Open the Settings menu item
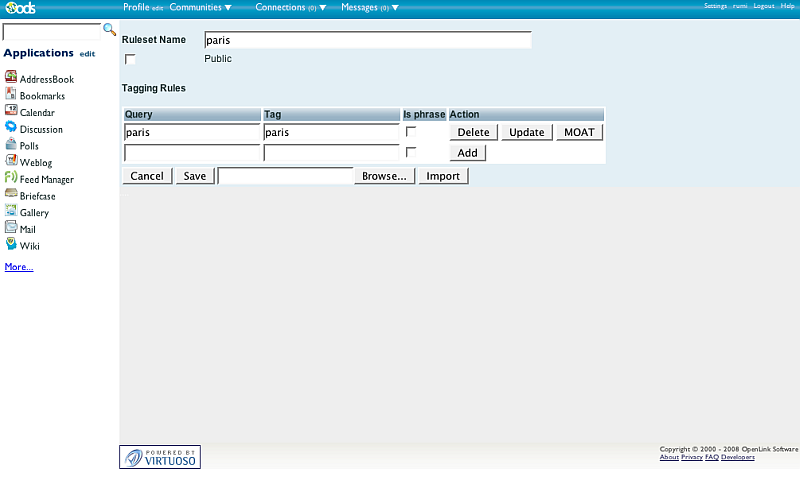 [715, 6]
